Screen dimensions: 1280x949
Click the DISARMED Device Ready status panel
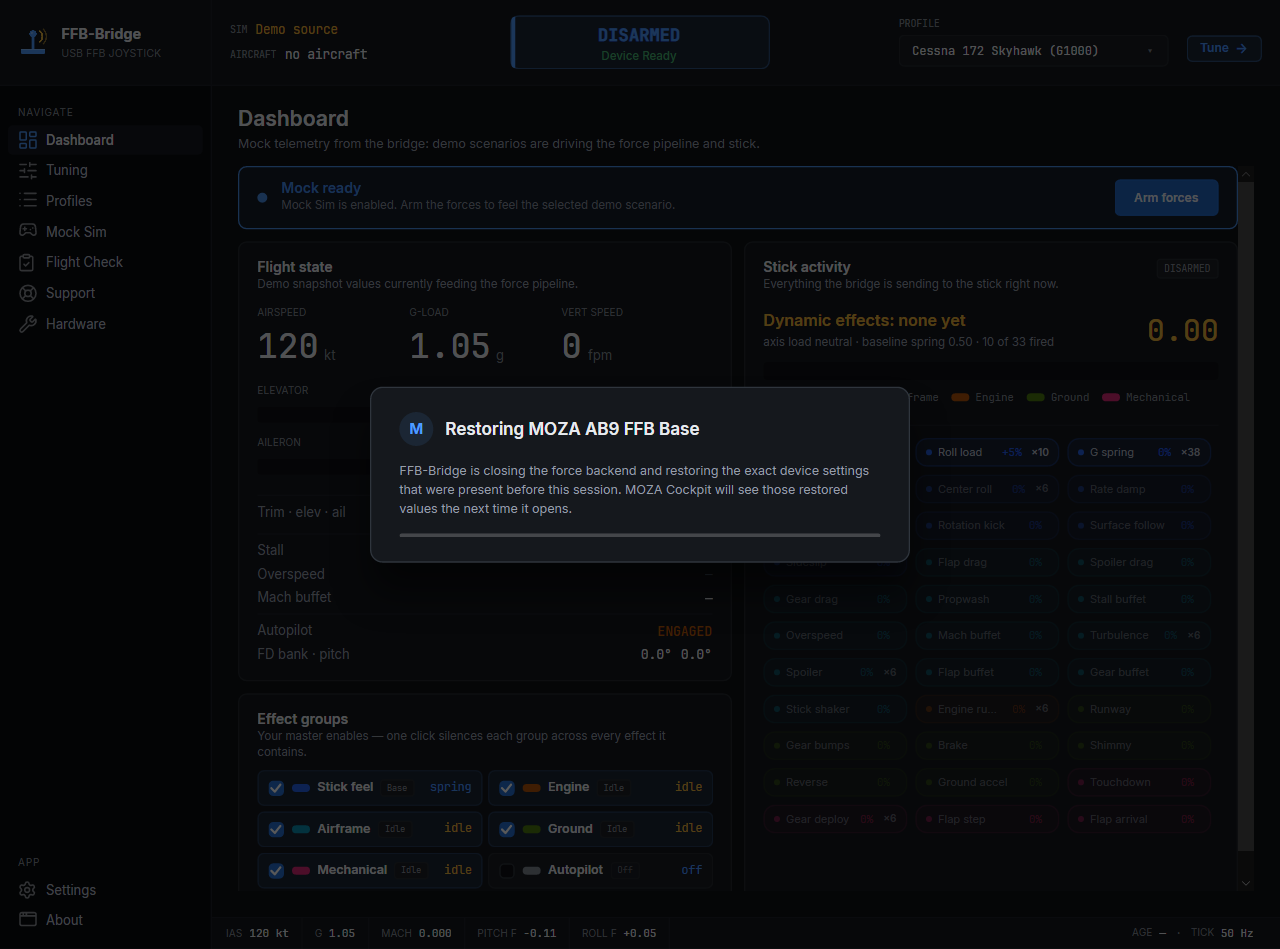point(640,42)
